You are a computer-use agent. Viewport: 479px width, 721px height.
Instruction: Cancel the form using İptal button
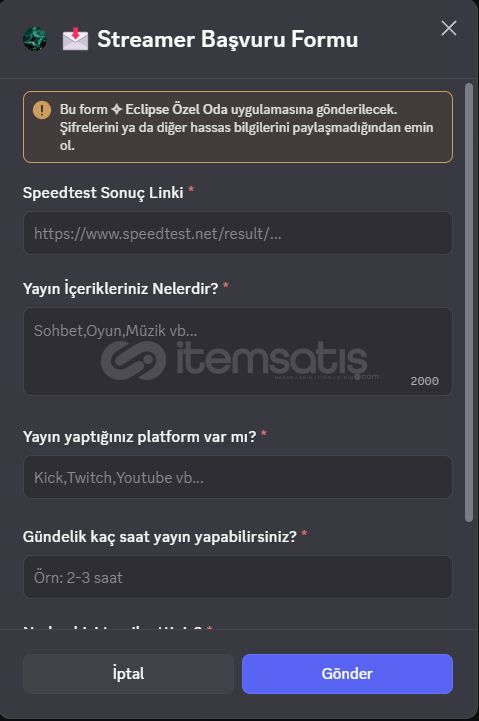pyautogui.click(x=128, y=674)
